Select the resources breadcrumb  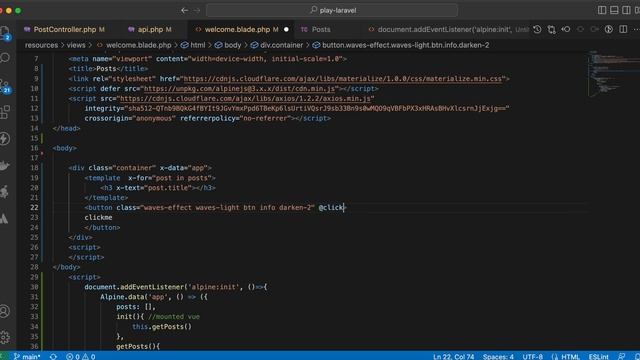41,45
